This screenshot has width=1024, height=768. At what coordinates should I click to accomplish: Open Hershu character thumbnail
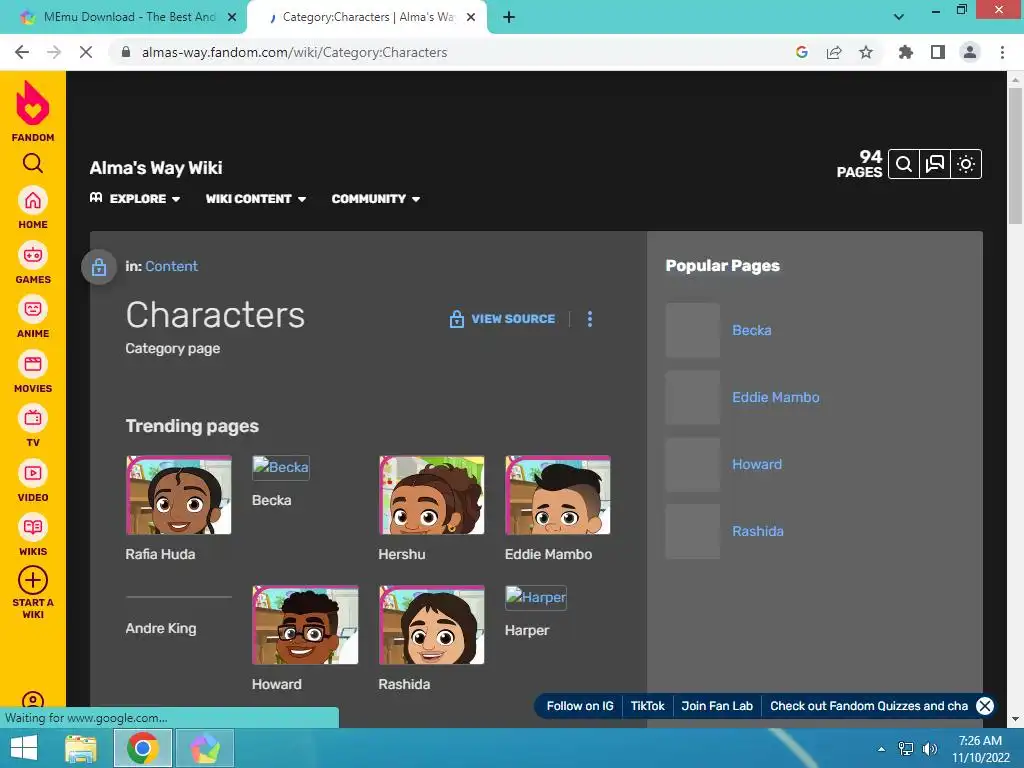[432, 495]
